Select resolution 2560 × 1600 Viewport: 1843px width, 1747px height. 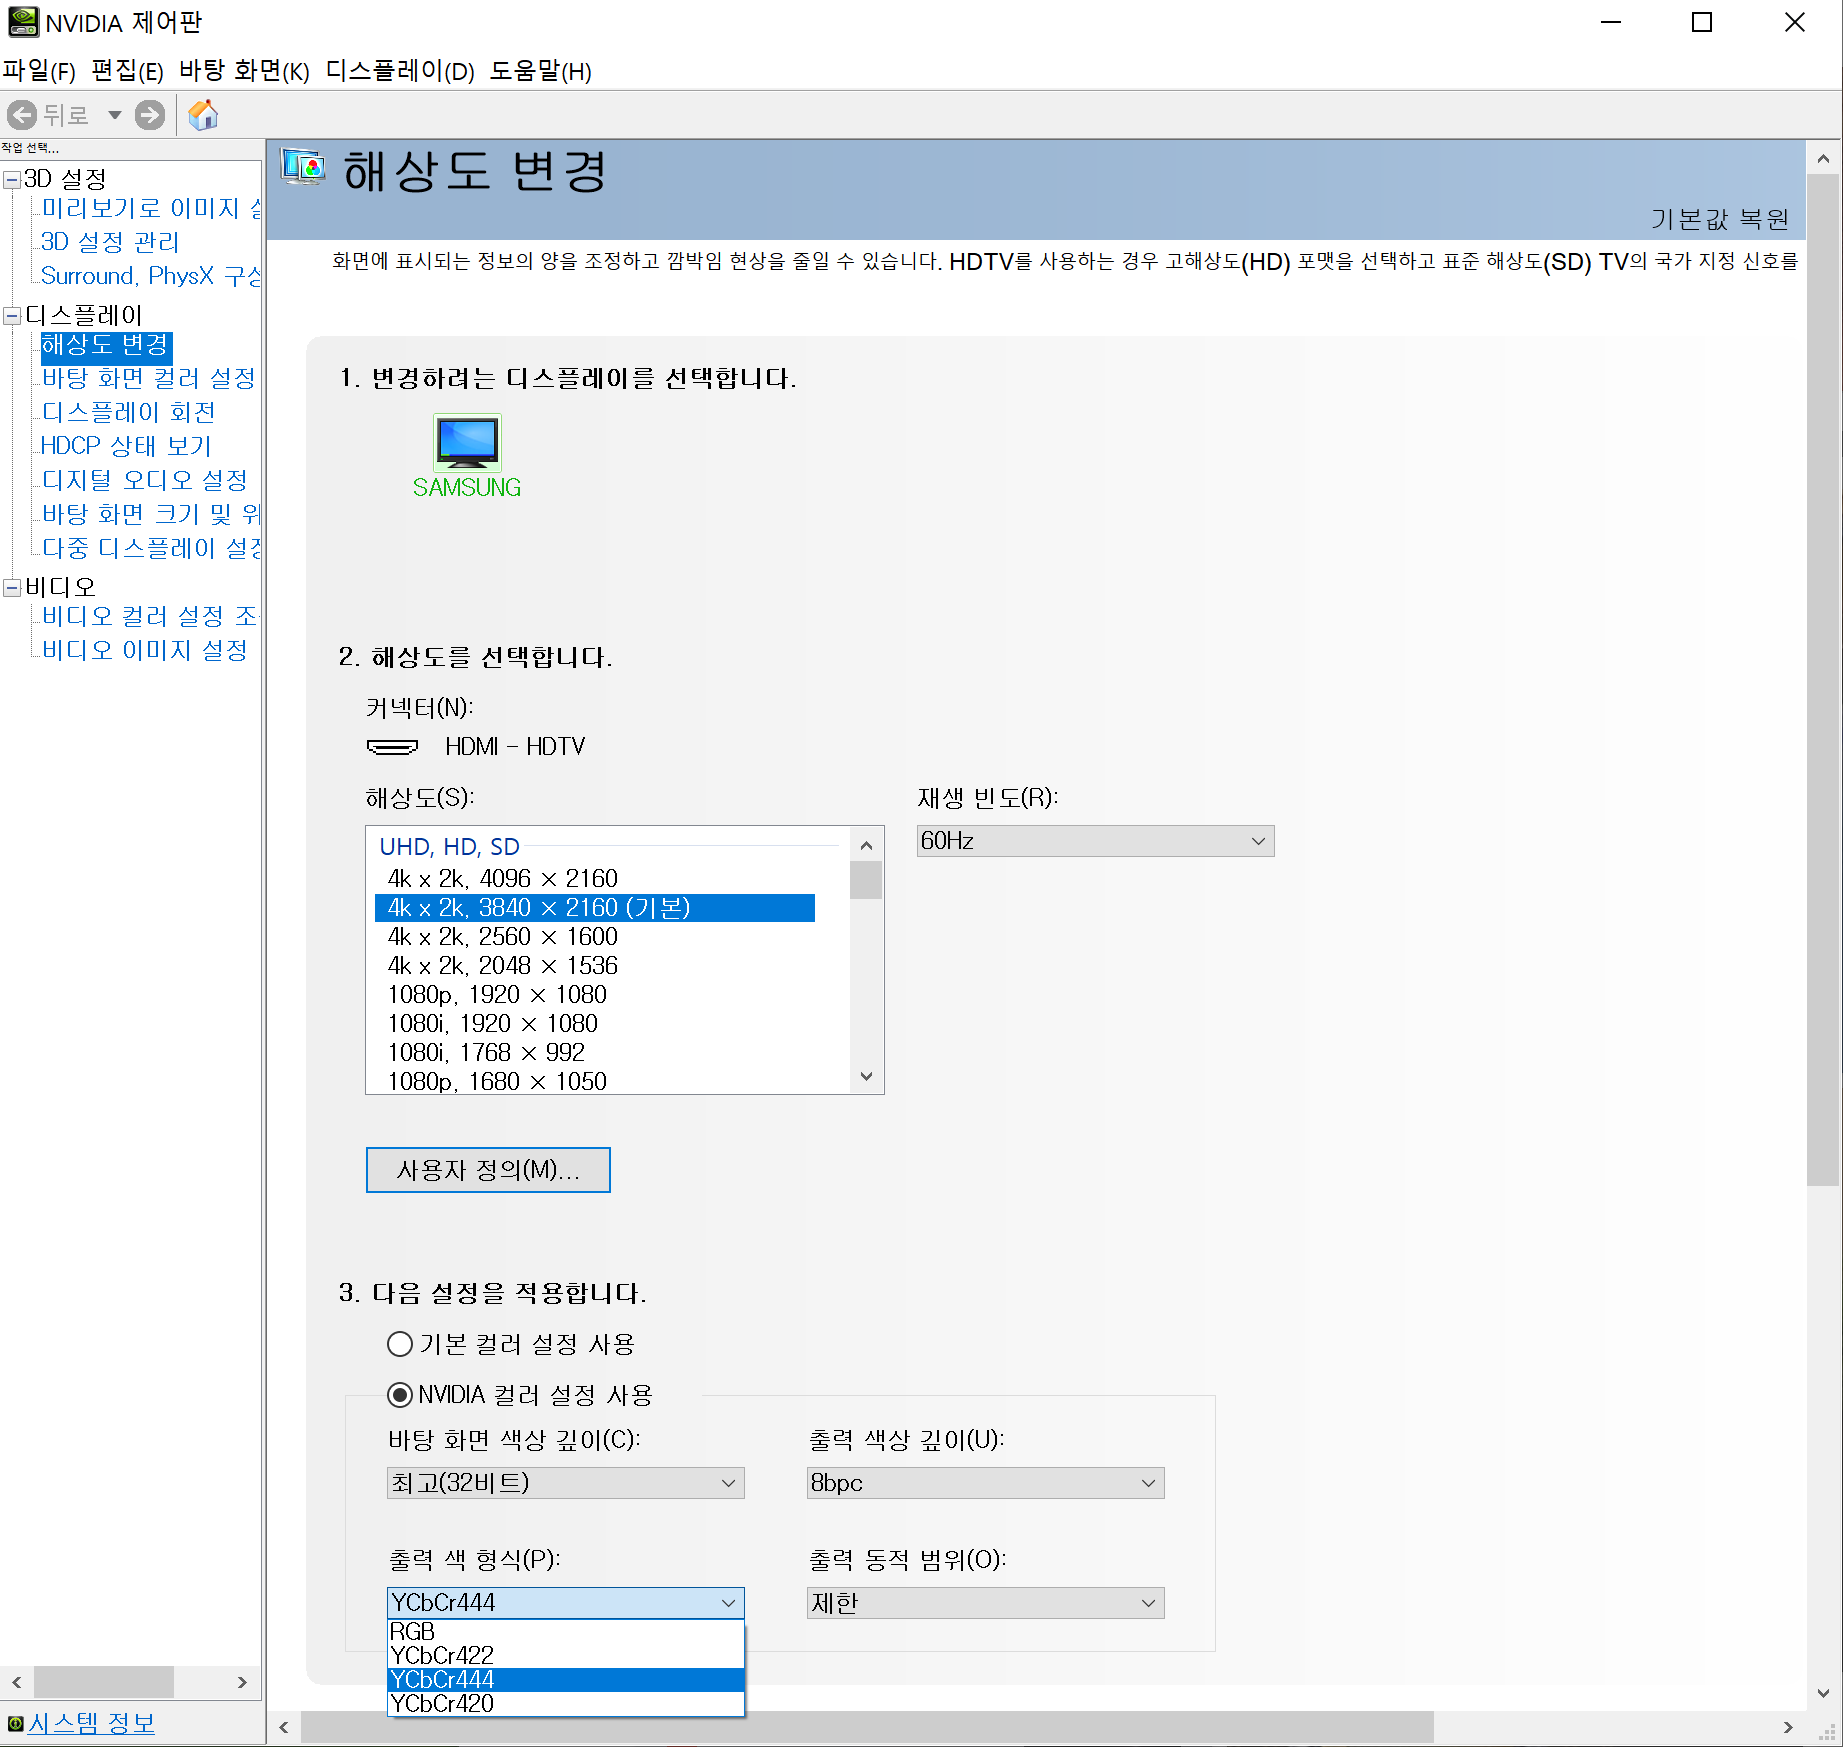point(595,937)
